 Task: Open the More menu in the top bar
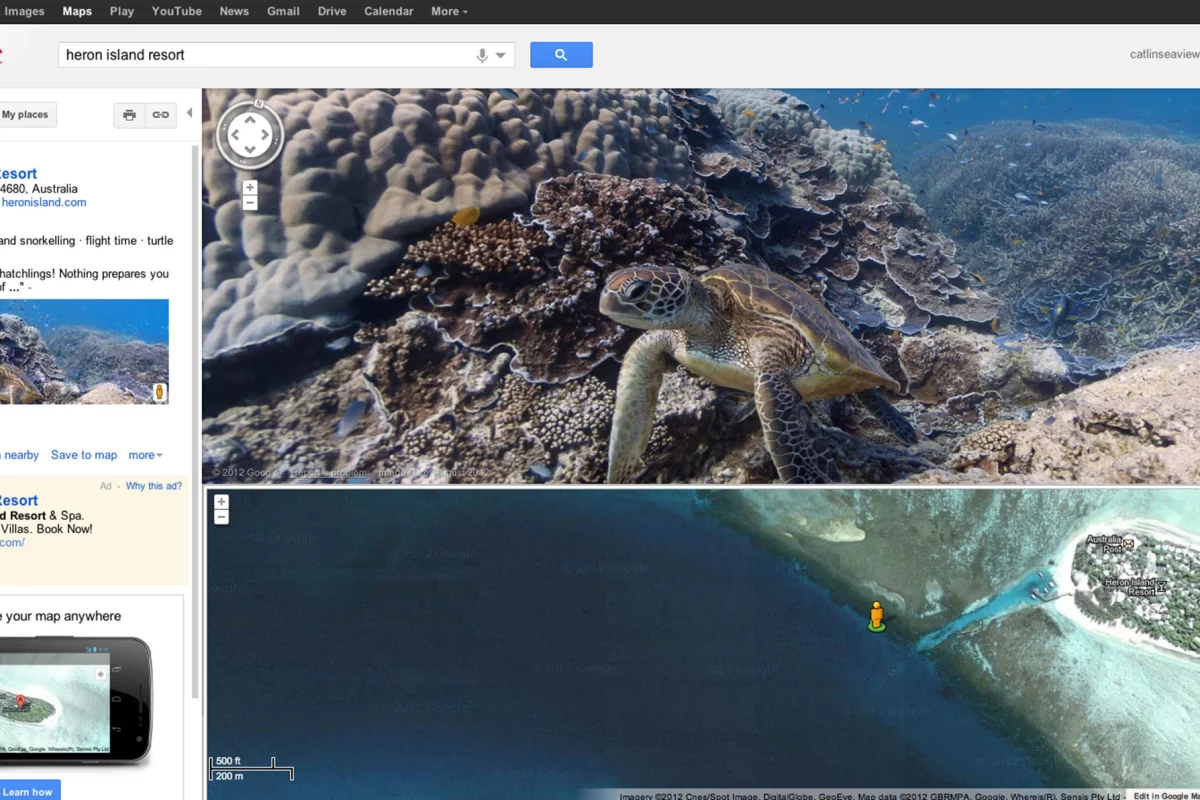point(447,11)
